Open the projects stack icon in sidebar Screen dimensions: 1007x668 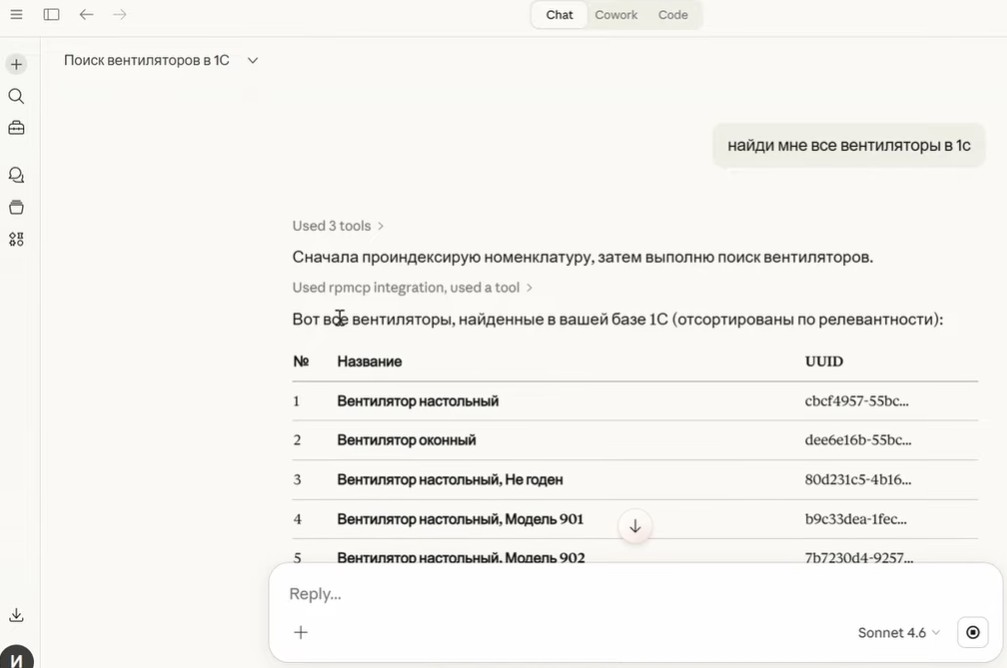point(16,207)
